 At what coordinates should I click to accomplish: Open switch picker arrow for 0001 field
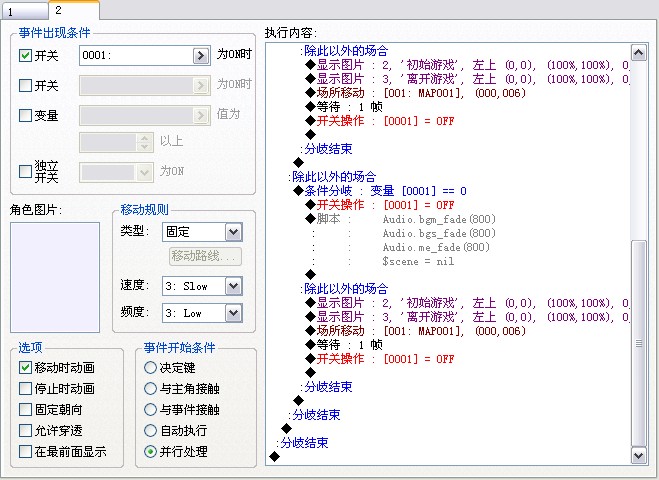[x=201, y=55]
